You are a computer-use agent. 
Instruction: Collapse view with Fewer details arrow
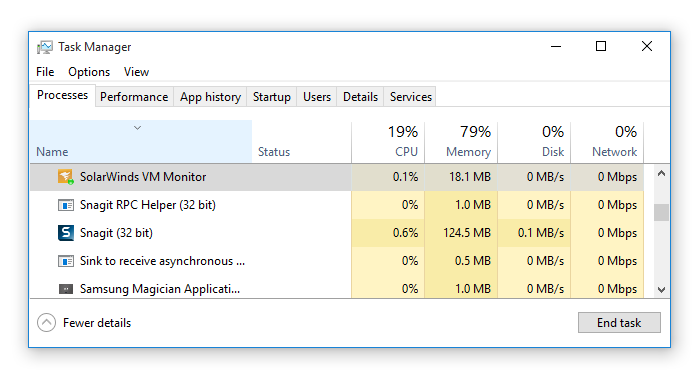pos(46,323)
